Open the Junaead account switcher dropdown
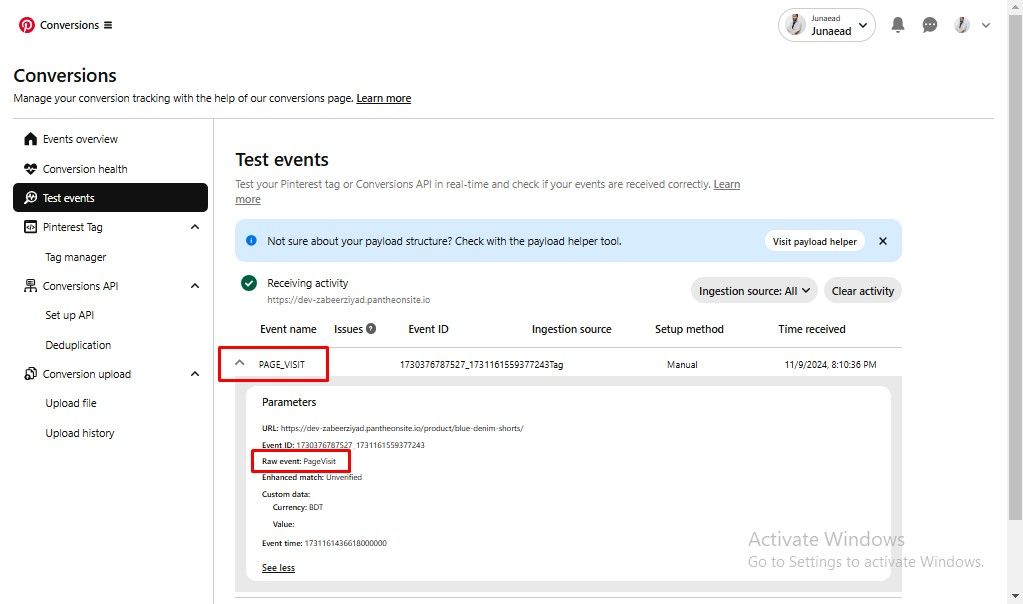Screen dimensions: 1023x604 click(827, 25)
